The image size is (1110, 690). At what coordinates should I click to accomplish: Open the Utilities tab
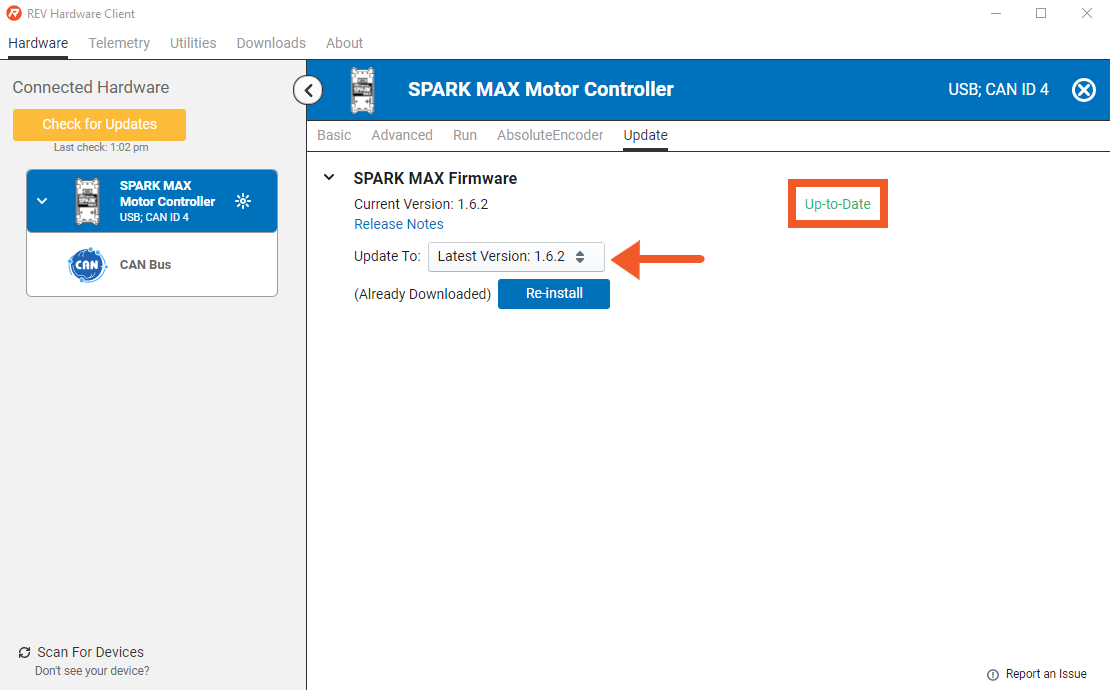(x=193, y=43)
